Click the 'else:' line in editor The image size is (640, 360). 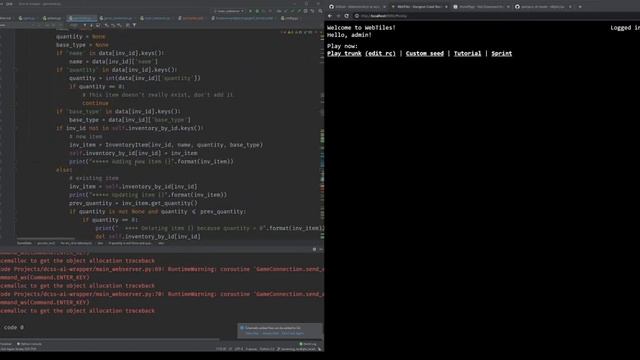coord(64,170)
